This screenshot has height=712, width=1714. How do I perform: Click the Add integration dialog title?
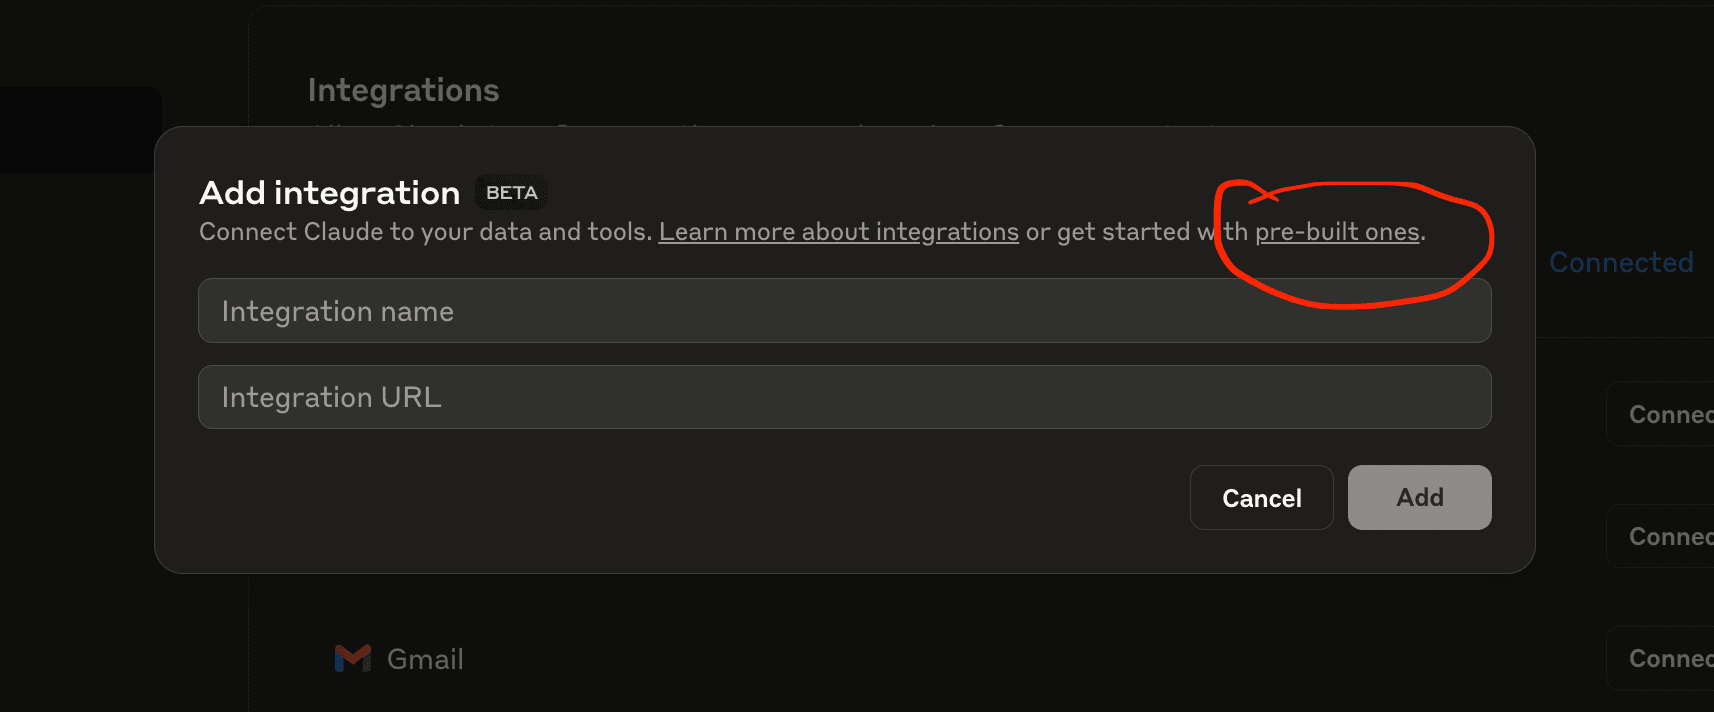[x=329, y=193]
